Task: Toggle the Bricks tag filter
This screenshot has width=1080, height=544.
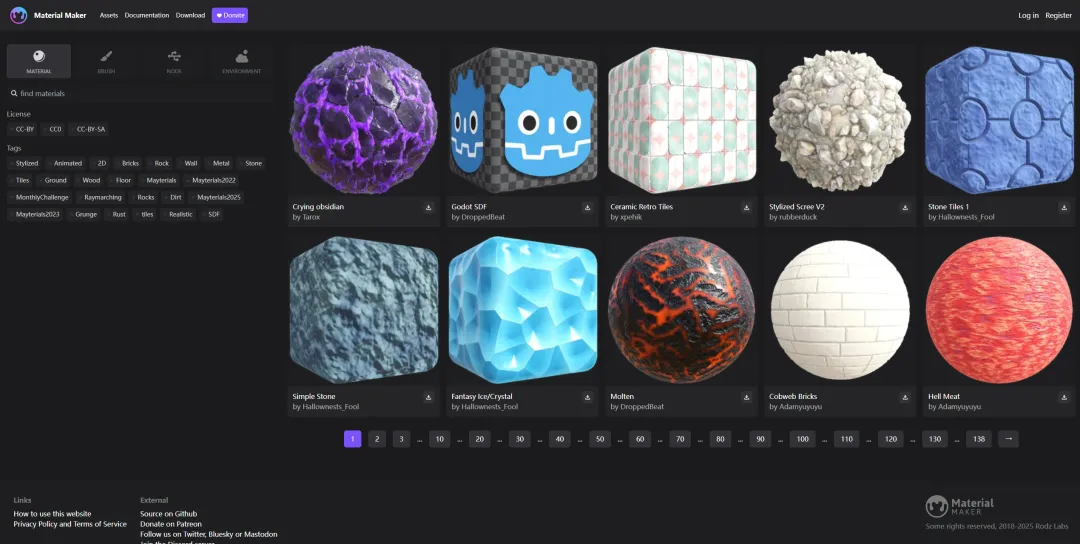Action: [128, 163]
